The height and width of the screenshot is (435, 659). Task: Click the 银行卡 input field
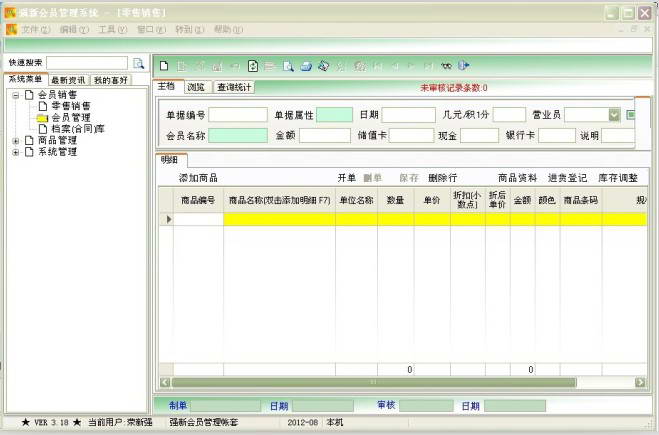click(556, 135)
